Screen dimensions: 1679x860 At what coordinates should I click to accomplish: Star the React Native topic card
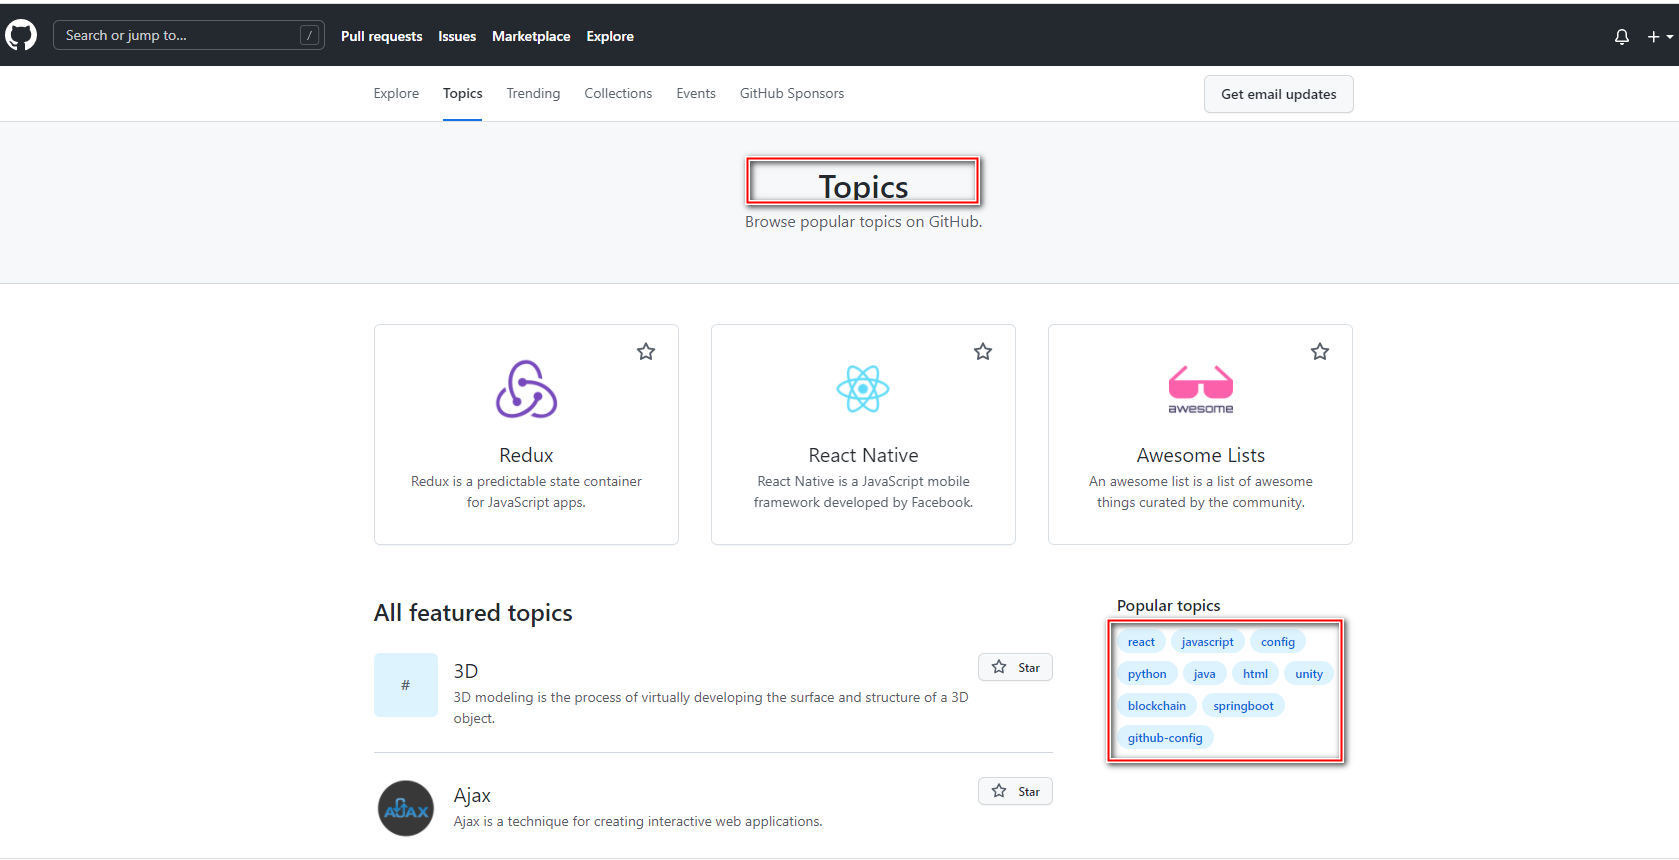click(983, 351)
